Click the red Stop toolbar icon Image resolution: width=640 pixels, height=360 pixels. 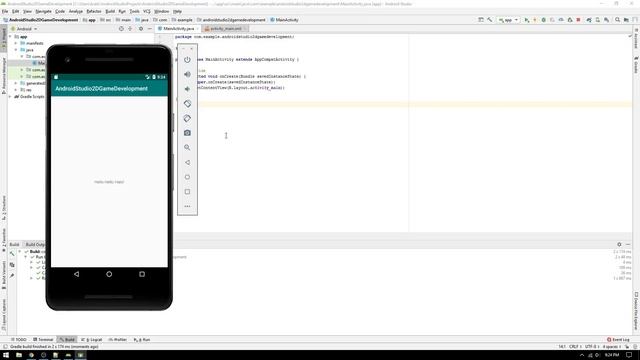578,20
